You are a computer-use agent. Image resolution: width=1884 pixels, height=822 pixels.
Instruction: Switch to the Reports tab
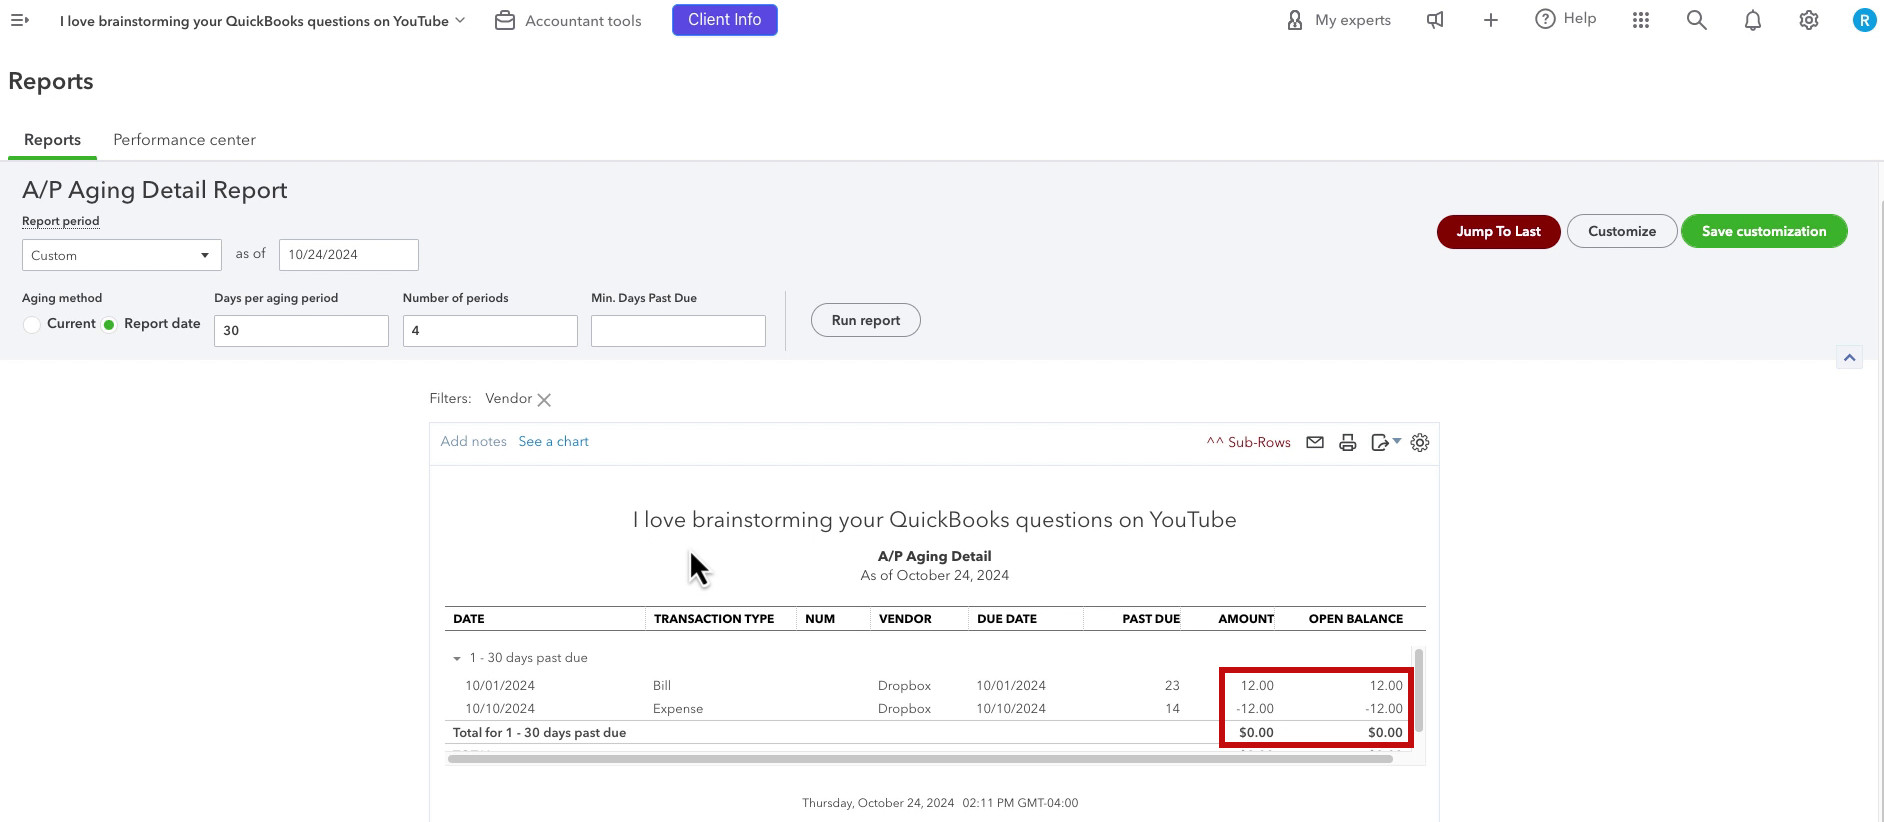click(52, 140)
